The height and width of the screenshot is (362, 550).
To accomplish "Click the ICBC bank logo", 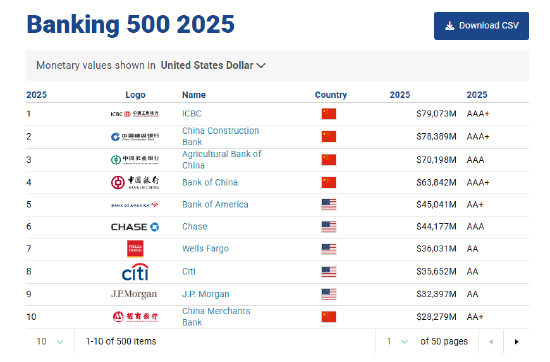I will [x=135, y=114].
